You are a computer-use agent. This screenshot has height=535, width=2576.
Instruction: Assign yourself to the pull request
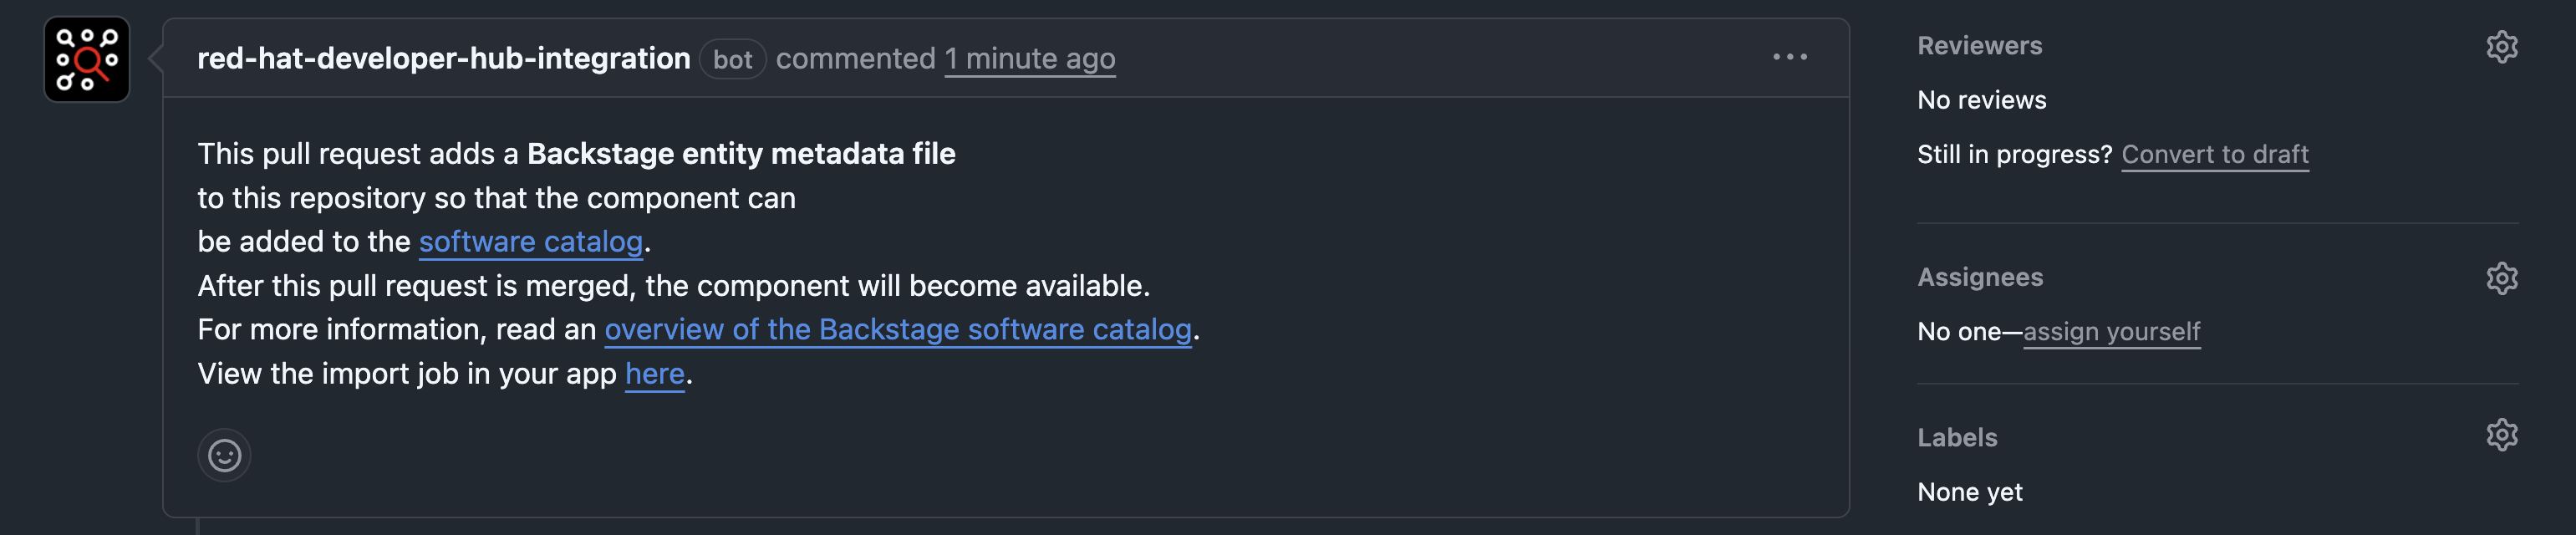(2111, 332)
